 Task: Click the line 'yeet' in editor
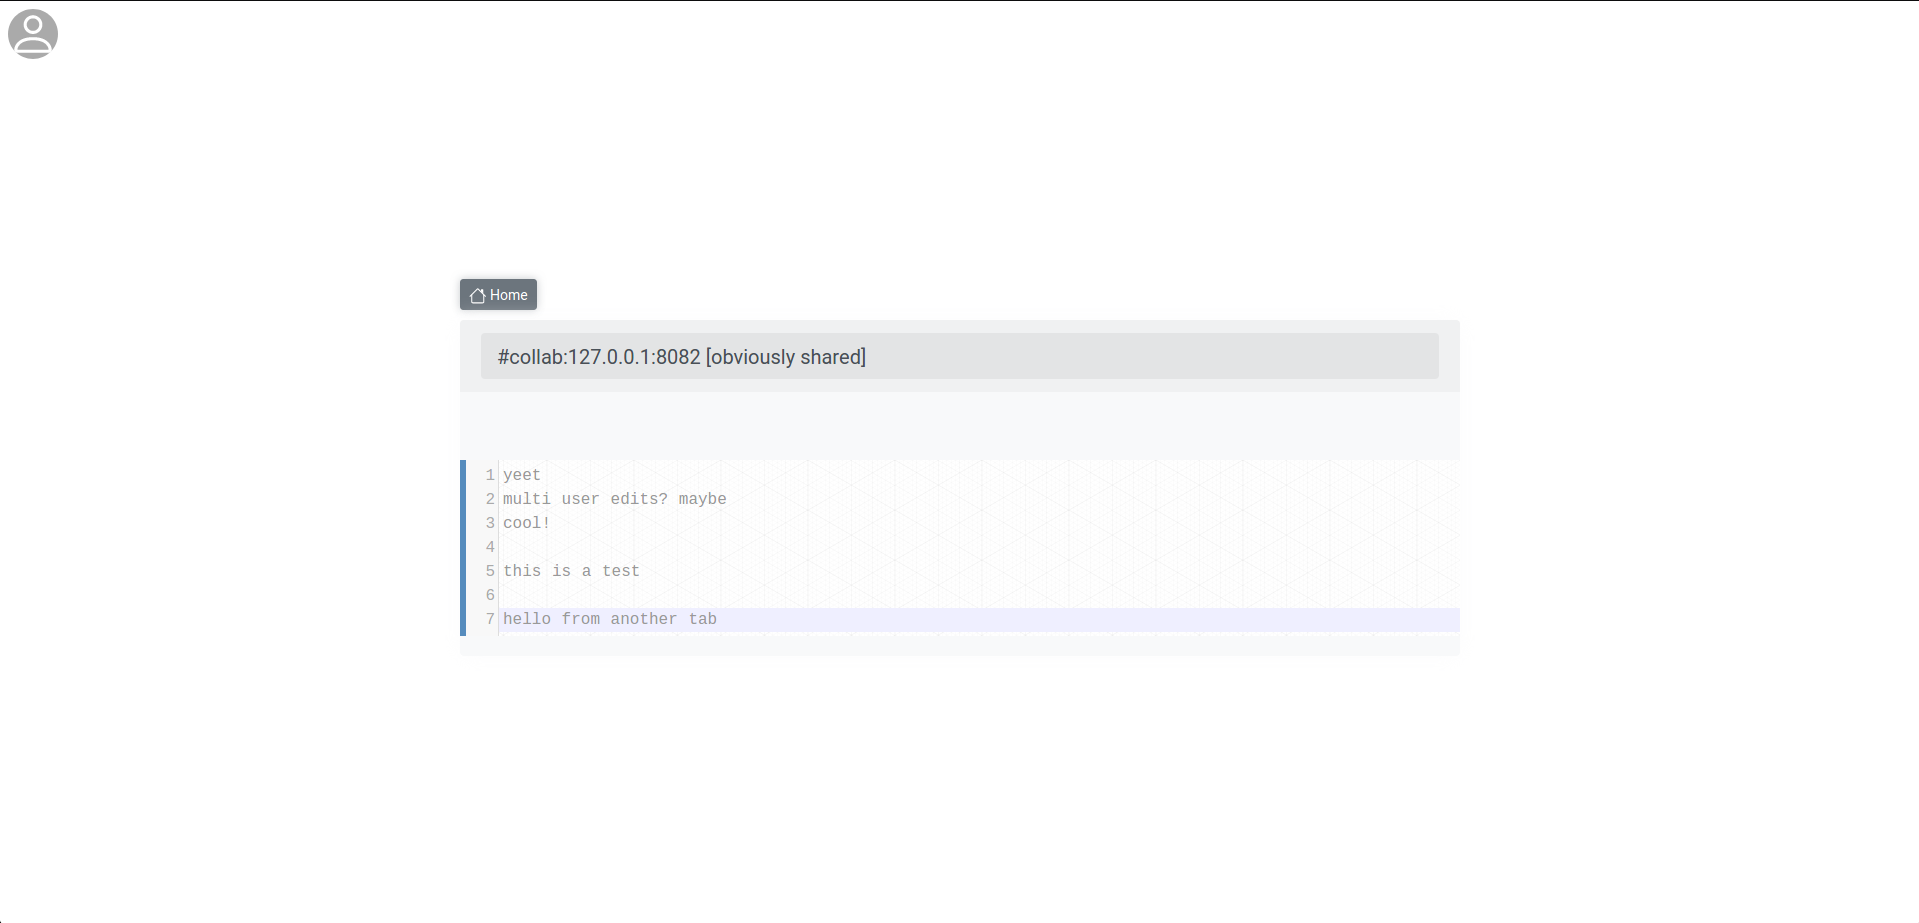coord(522,475)
